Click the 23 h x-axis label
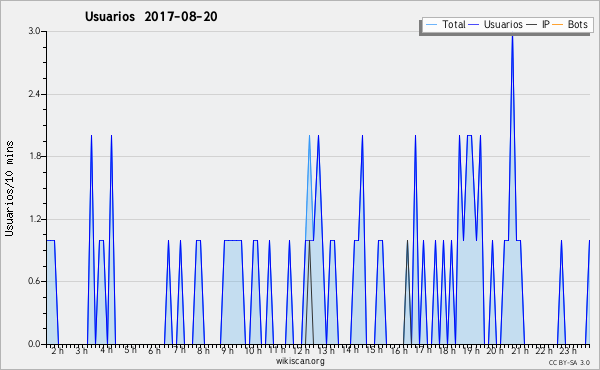The width and height of the screenshot is (600, 370). [x=568, y=350]
